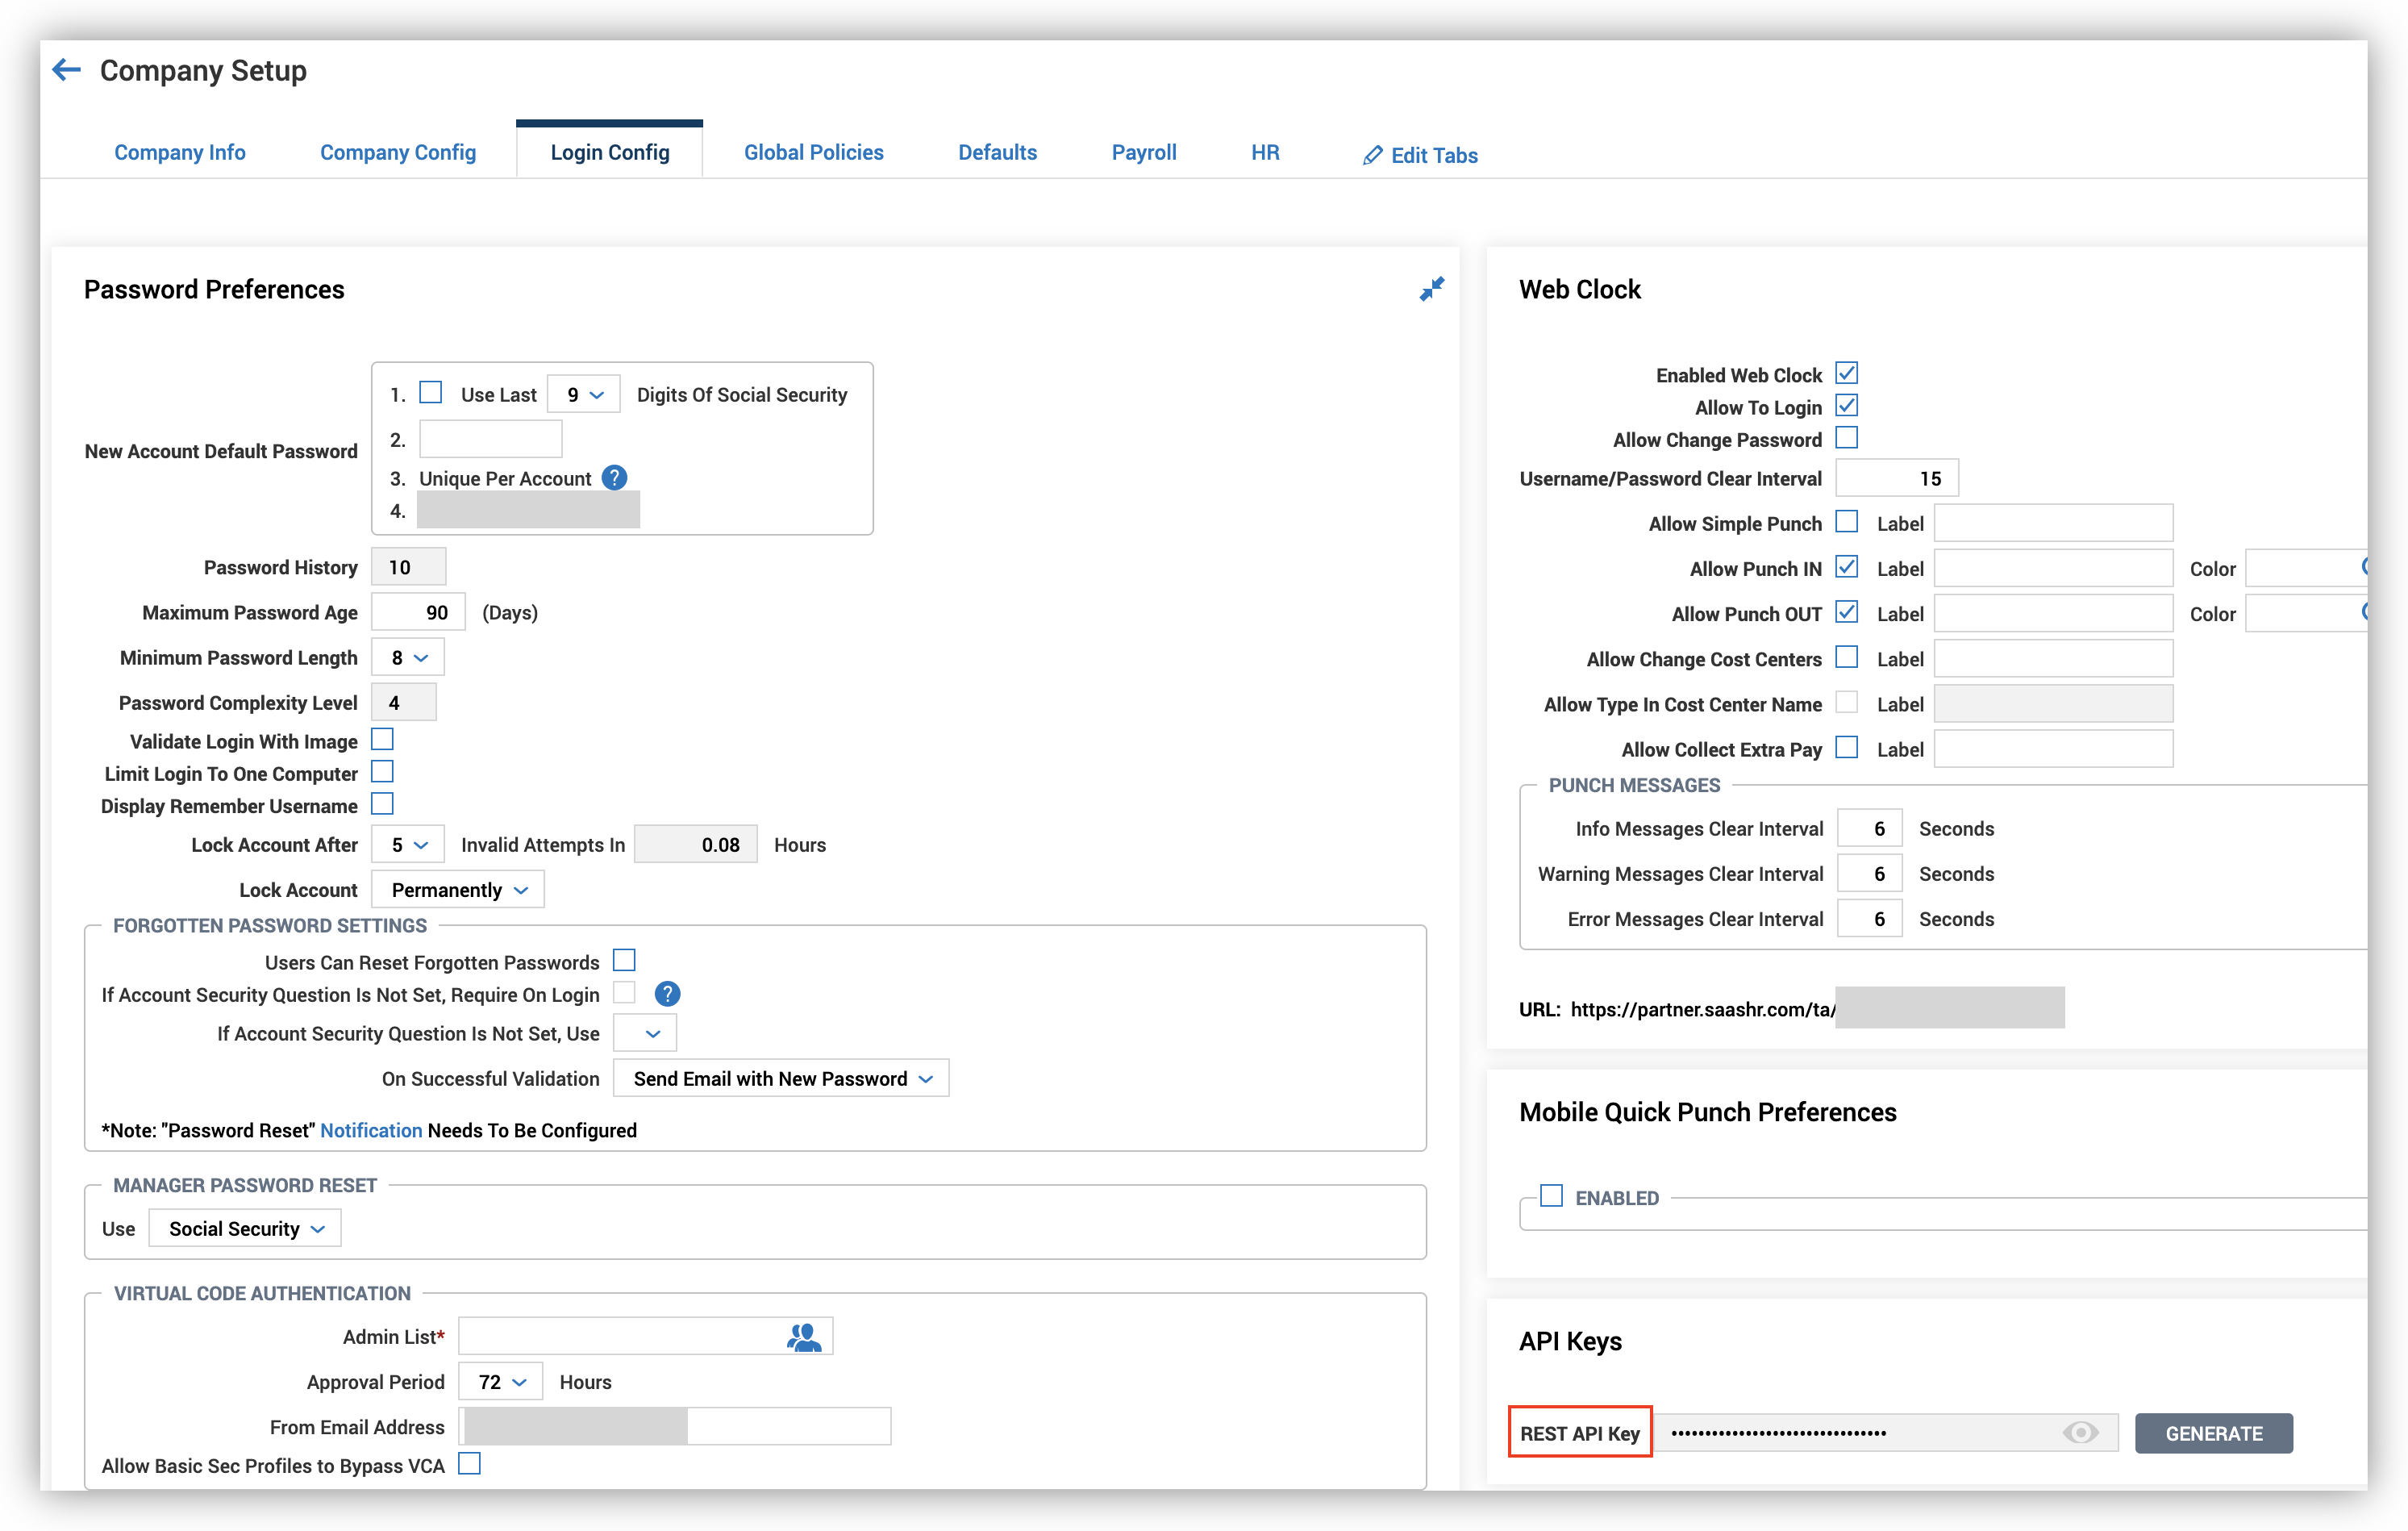The width and height of the screenshot is (2408, 1531).
Task: Click the pin icon in Password Preferences
Action: coord(1431,289)
